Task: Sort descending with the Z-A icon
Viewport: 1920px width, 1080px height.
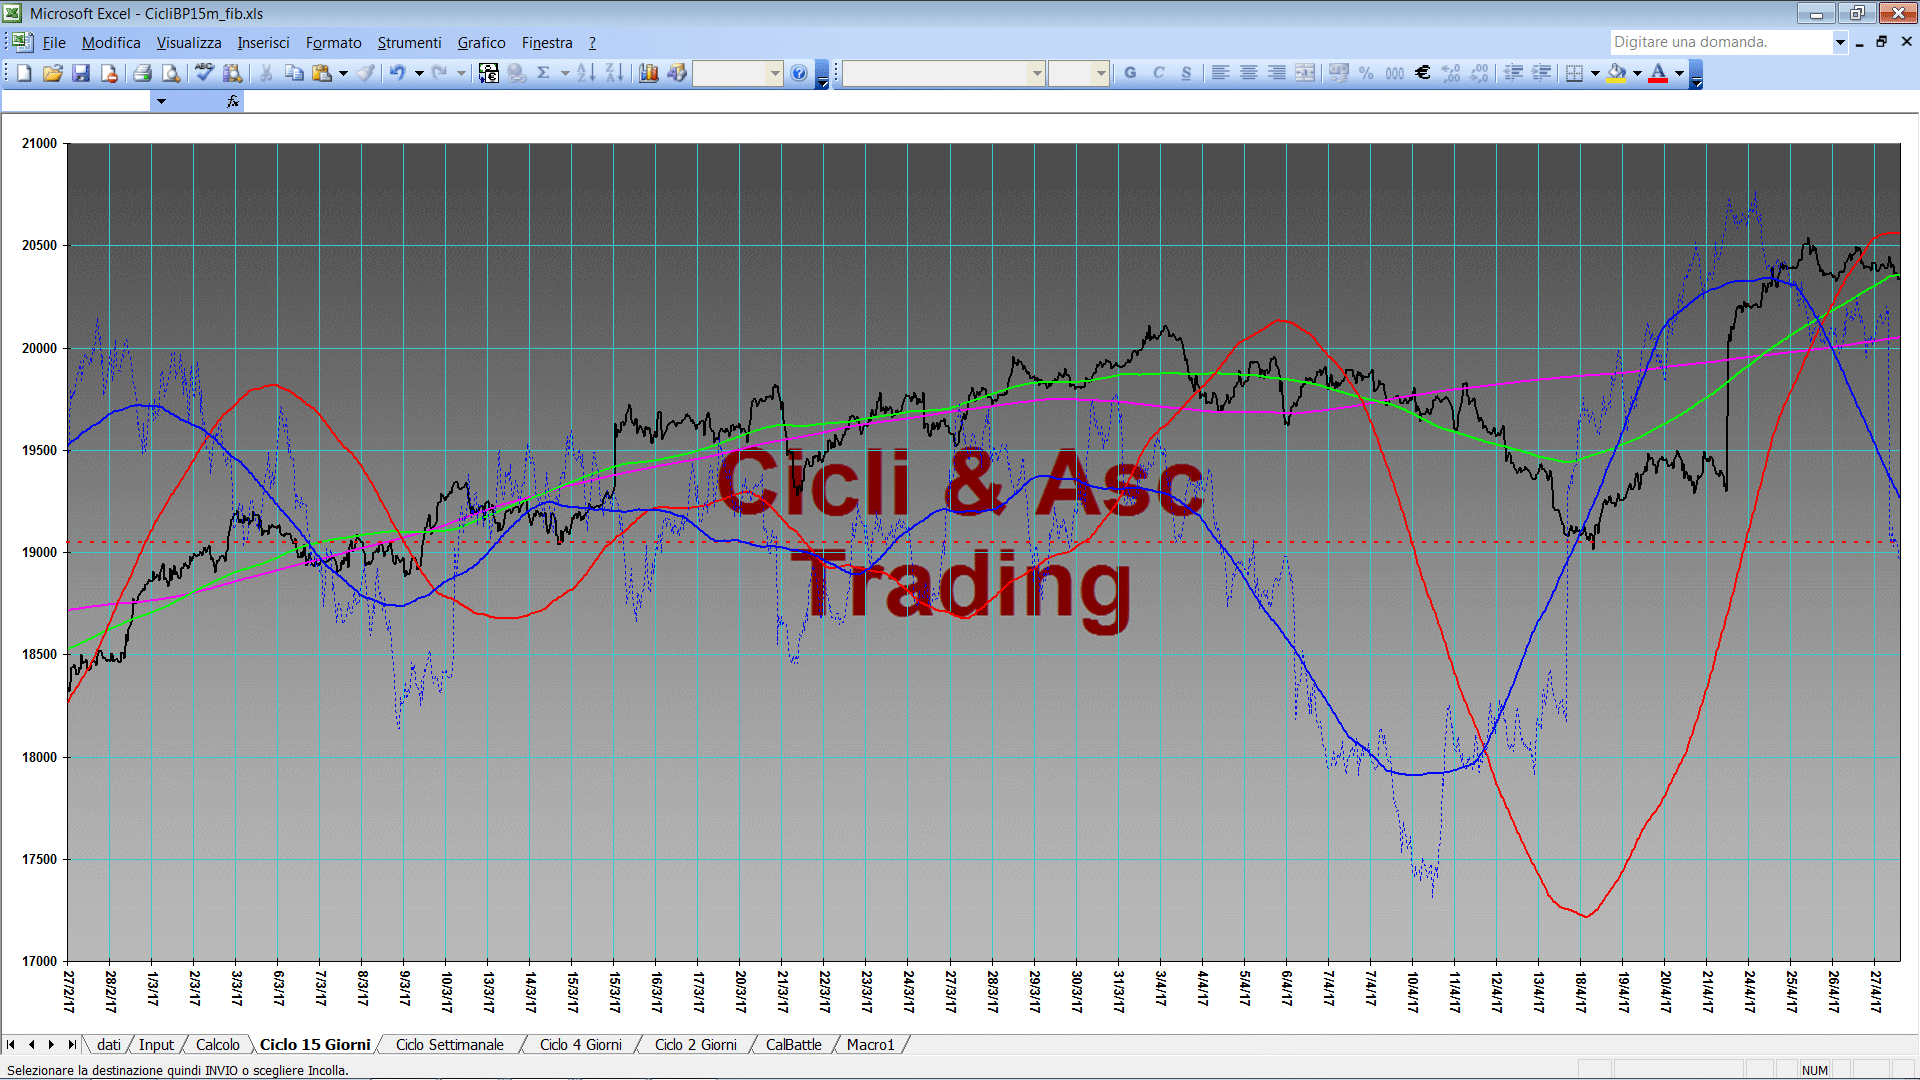Action: tap(614, 73)
